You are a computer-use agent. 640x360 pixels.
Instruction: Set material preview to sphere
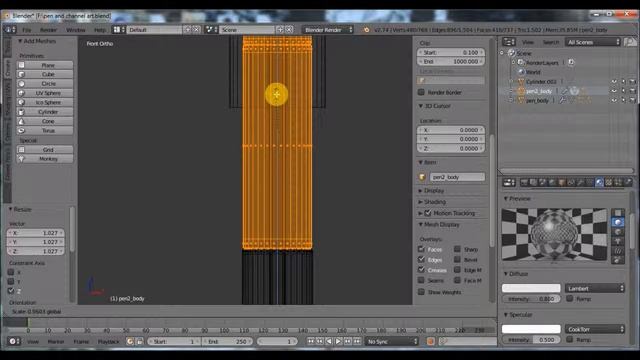point(618,222)
